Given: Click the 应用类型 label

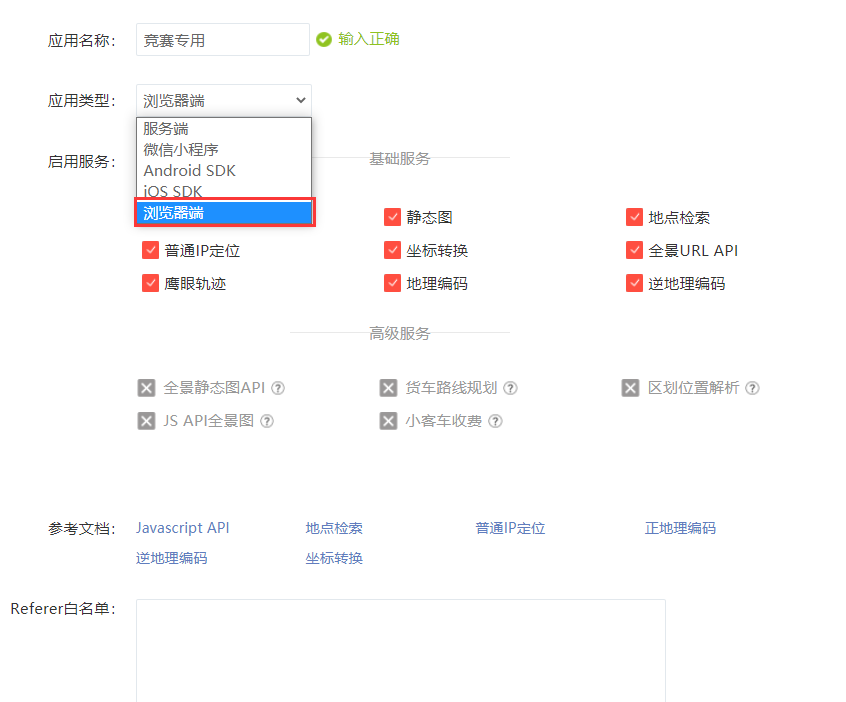Looking at the screenshot, I should point(81,100).
